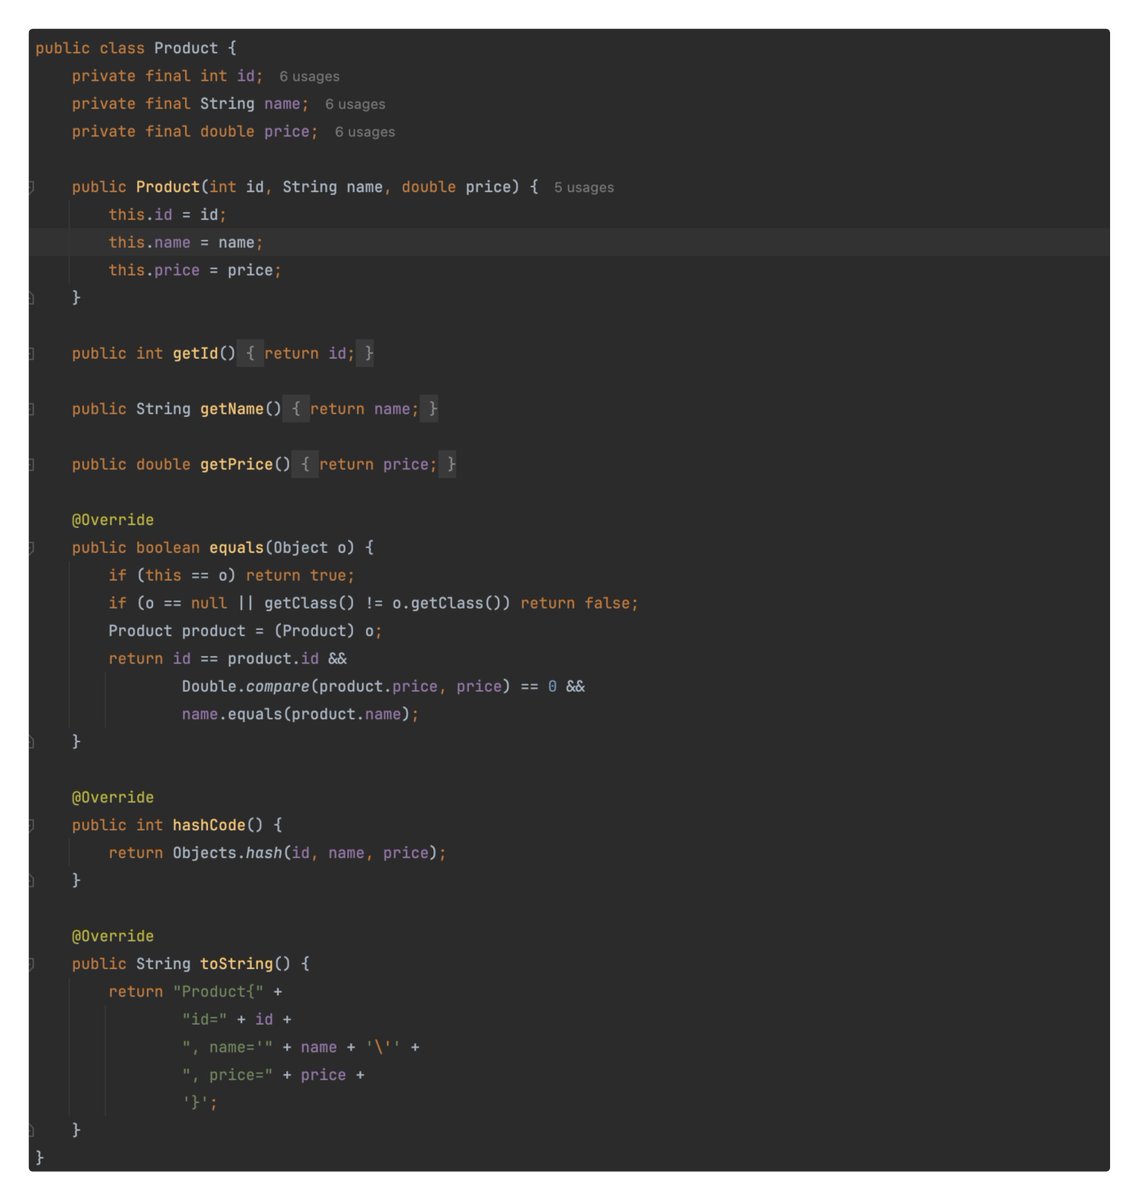Click the ", name='" string literal
1139x1200 pixels.
point(227,1048)
